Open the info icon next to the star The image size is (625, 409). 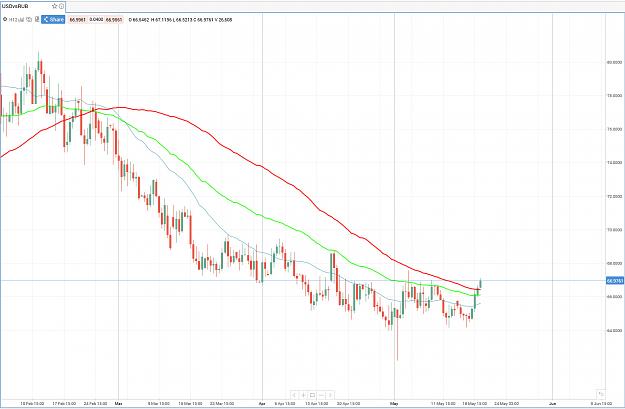[61, 6]
